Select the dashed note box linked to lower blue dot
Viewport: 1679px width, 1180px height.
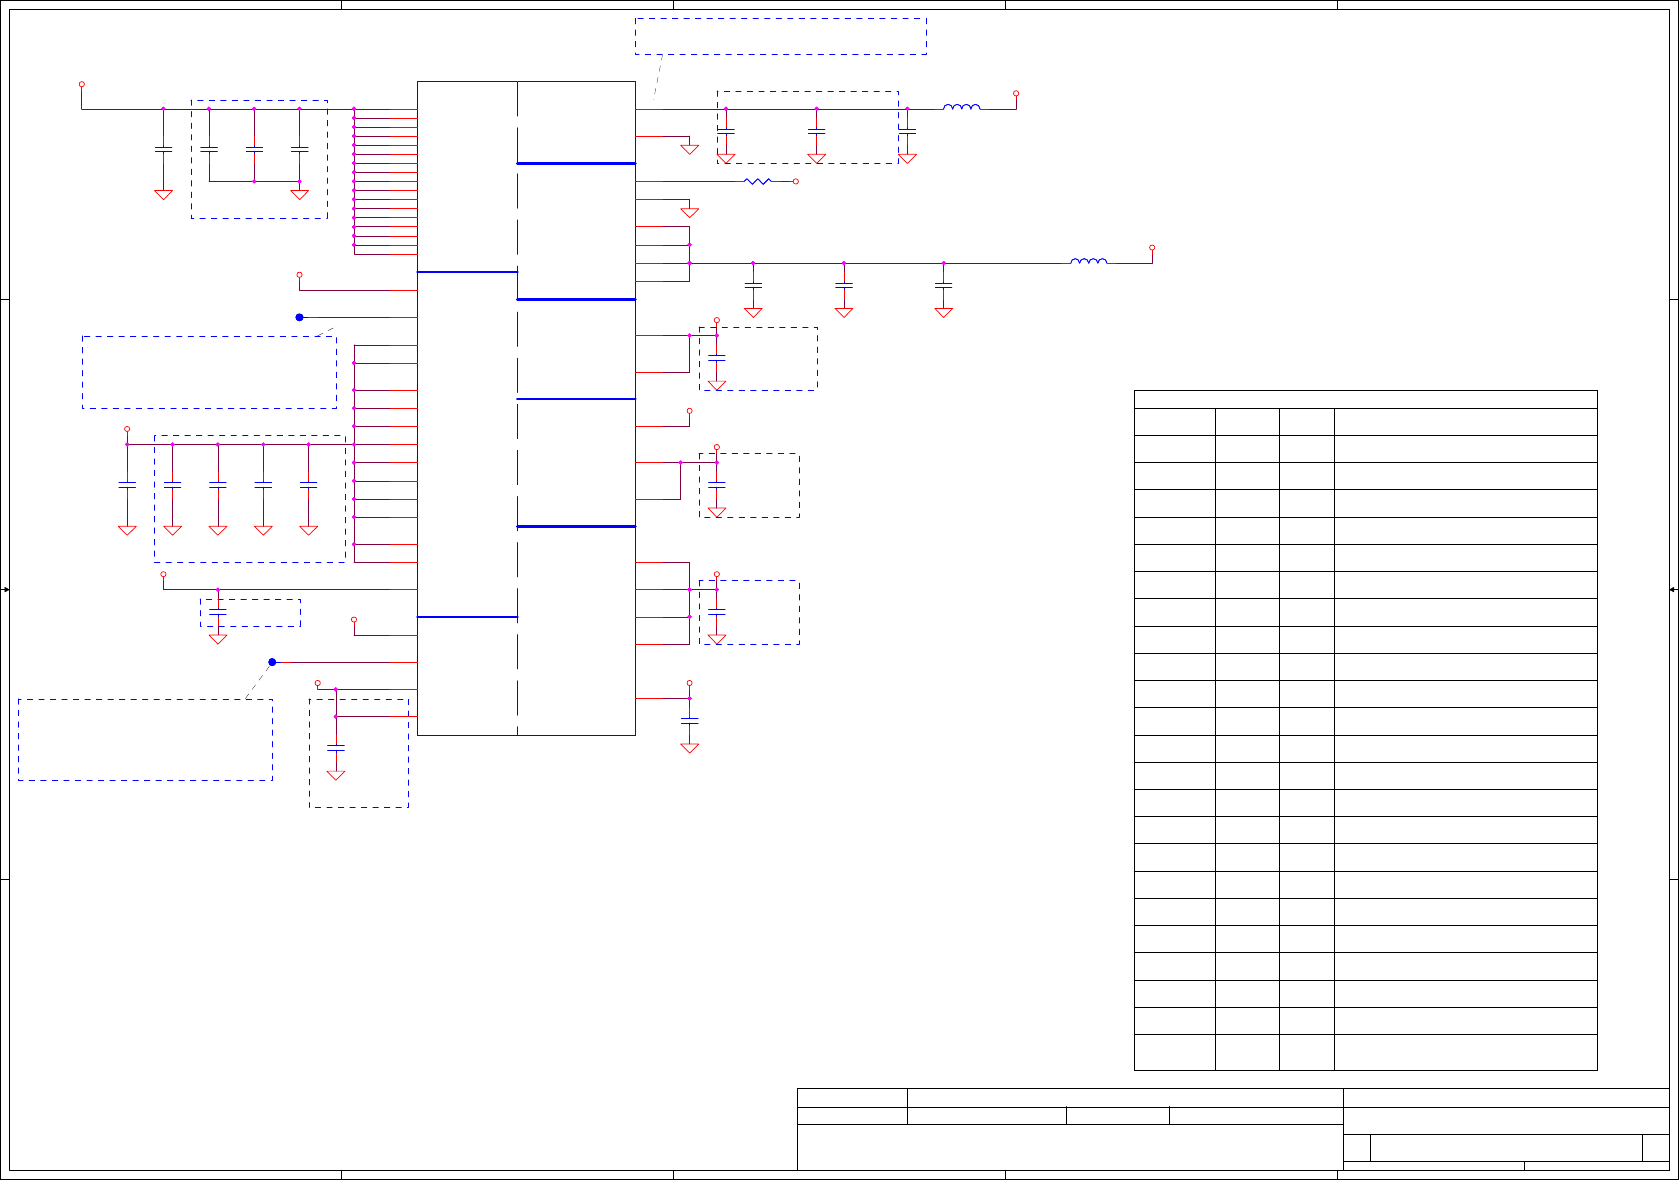click(145, 740)
